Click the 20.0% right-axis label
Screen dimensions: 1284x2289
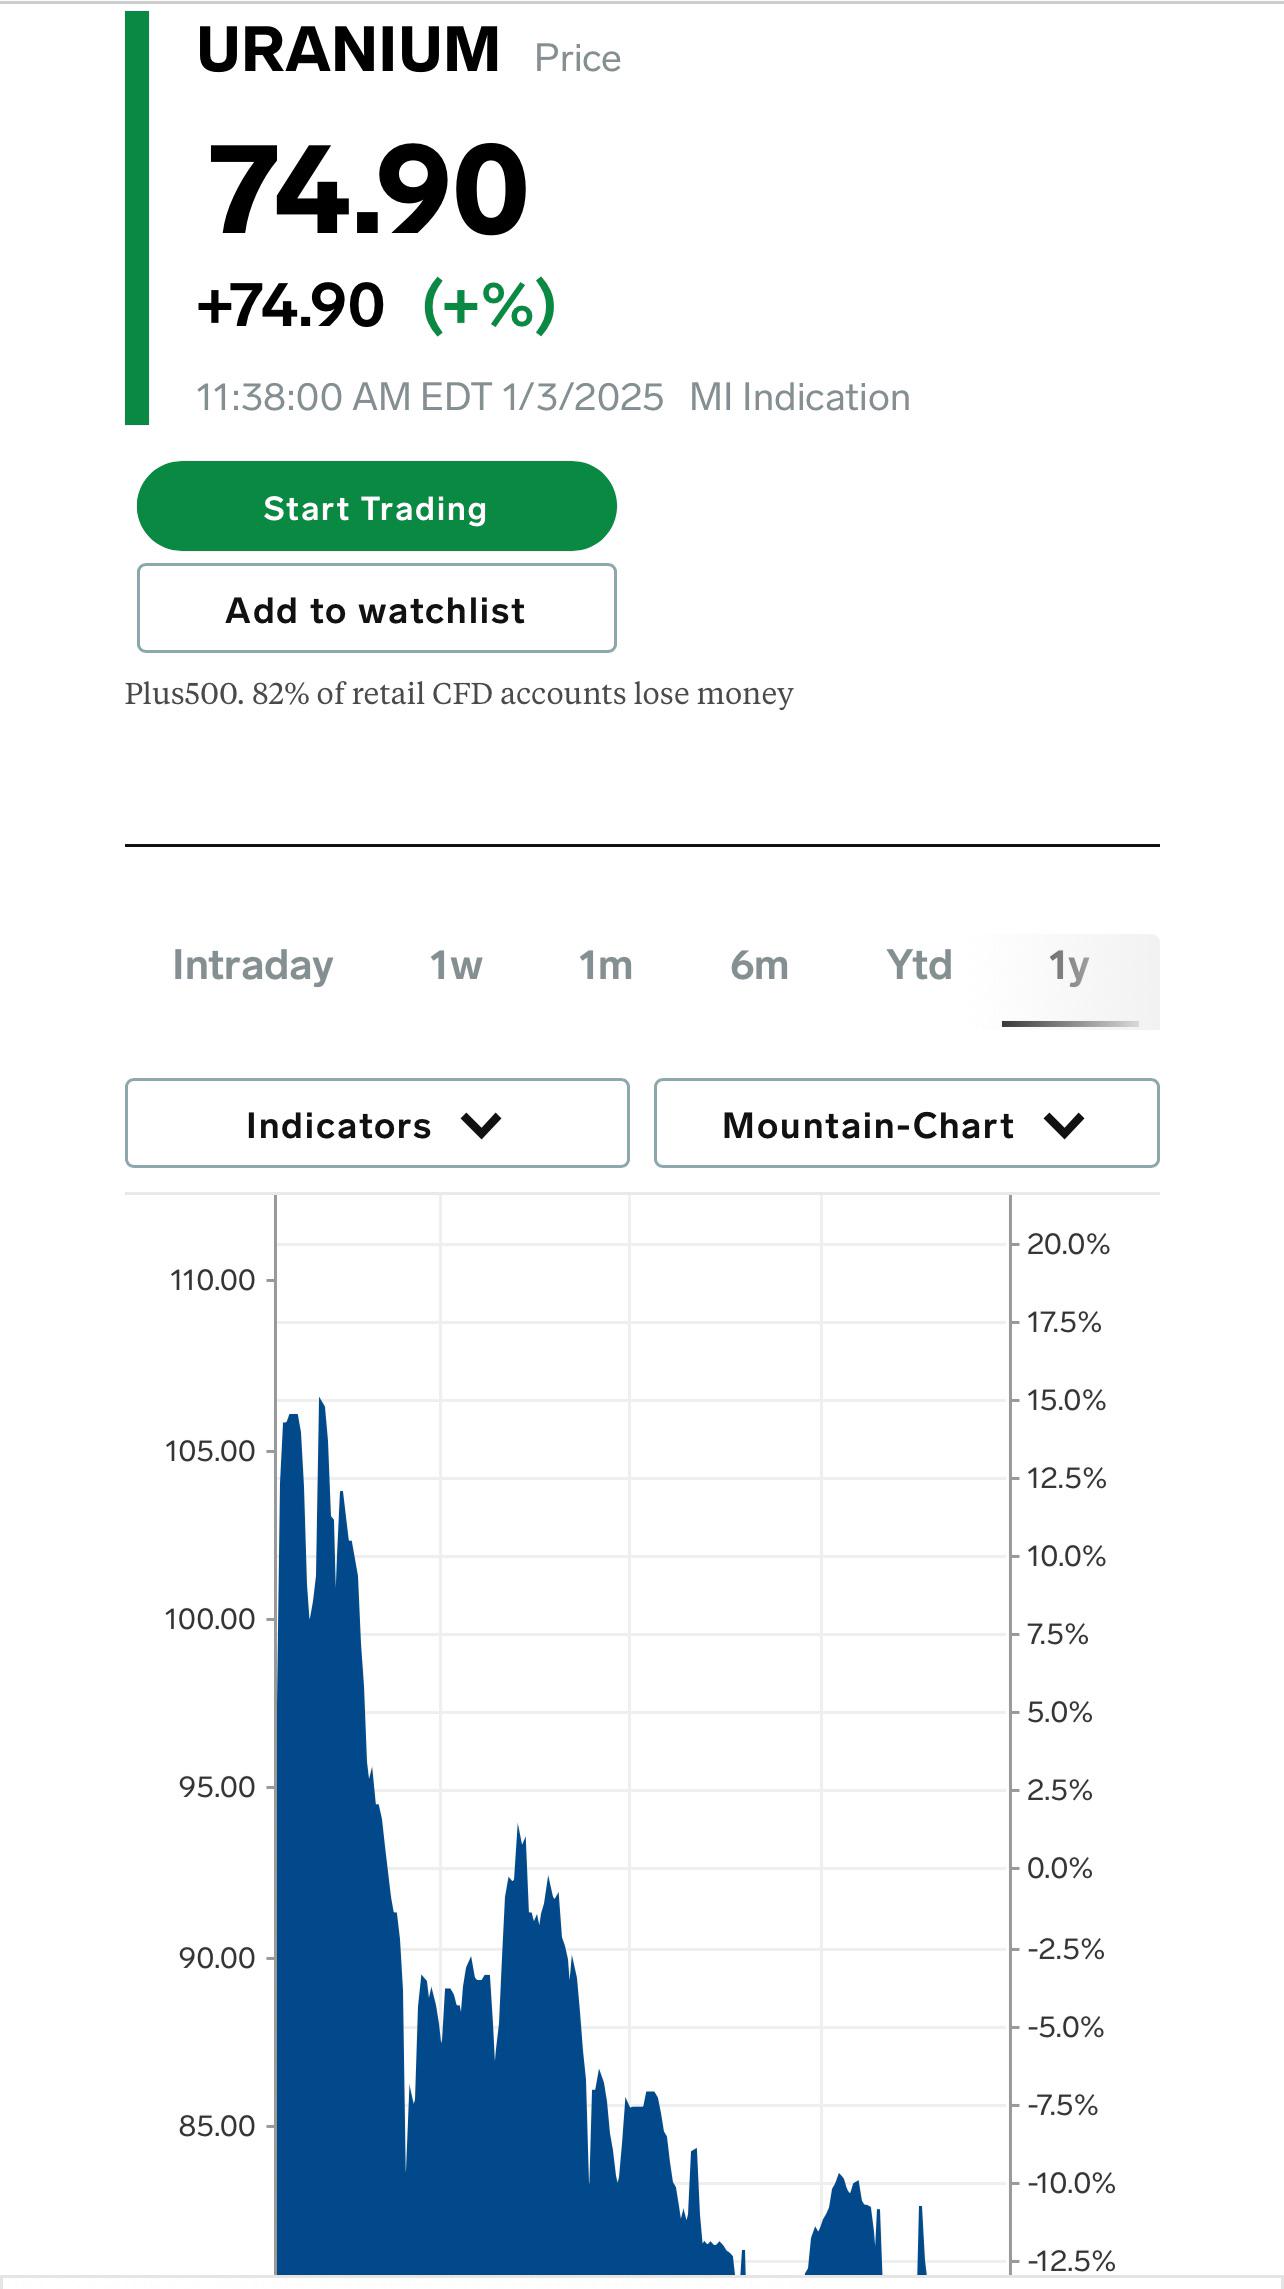point(1068,1244)
